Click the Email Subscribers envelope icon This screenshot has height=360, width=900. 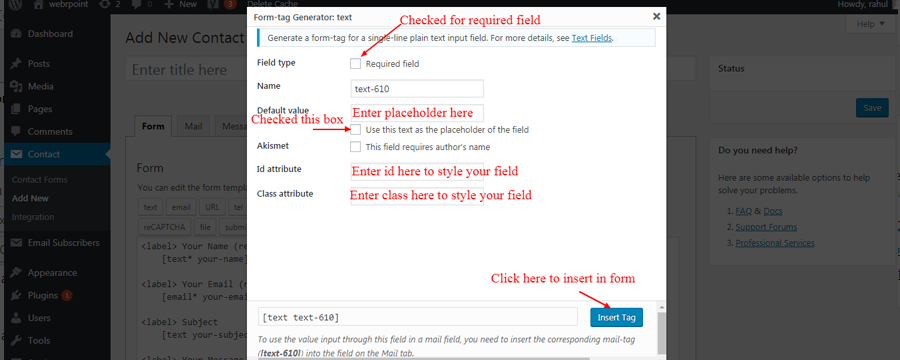[x=16, y=243]
